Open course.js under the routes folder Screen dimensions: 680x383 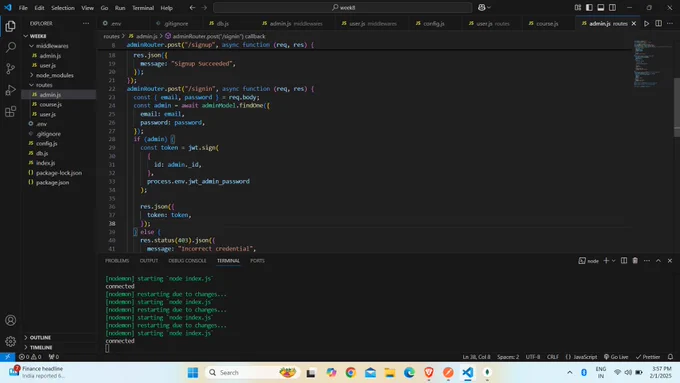click(51, 105)
